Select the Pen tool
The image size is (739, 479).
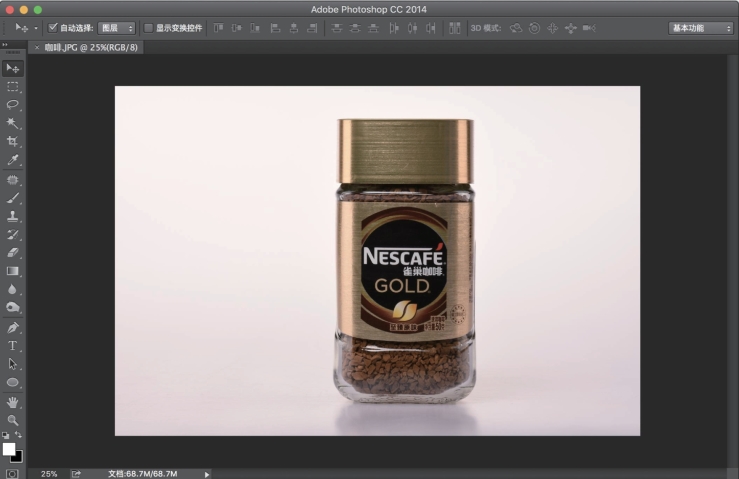(x=13, y=327)
